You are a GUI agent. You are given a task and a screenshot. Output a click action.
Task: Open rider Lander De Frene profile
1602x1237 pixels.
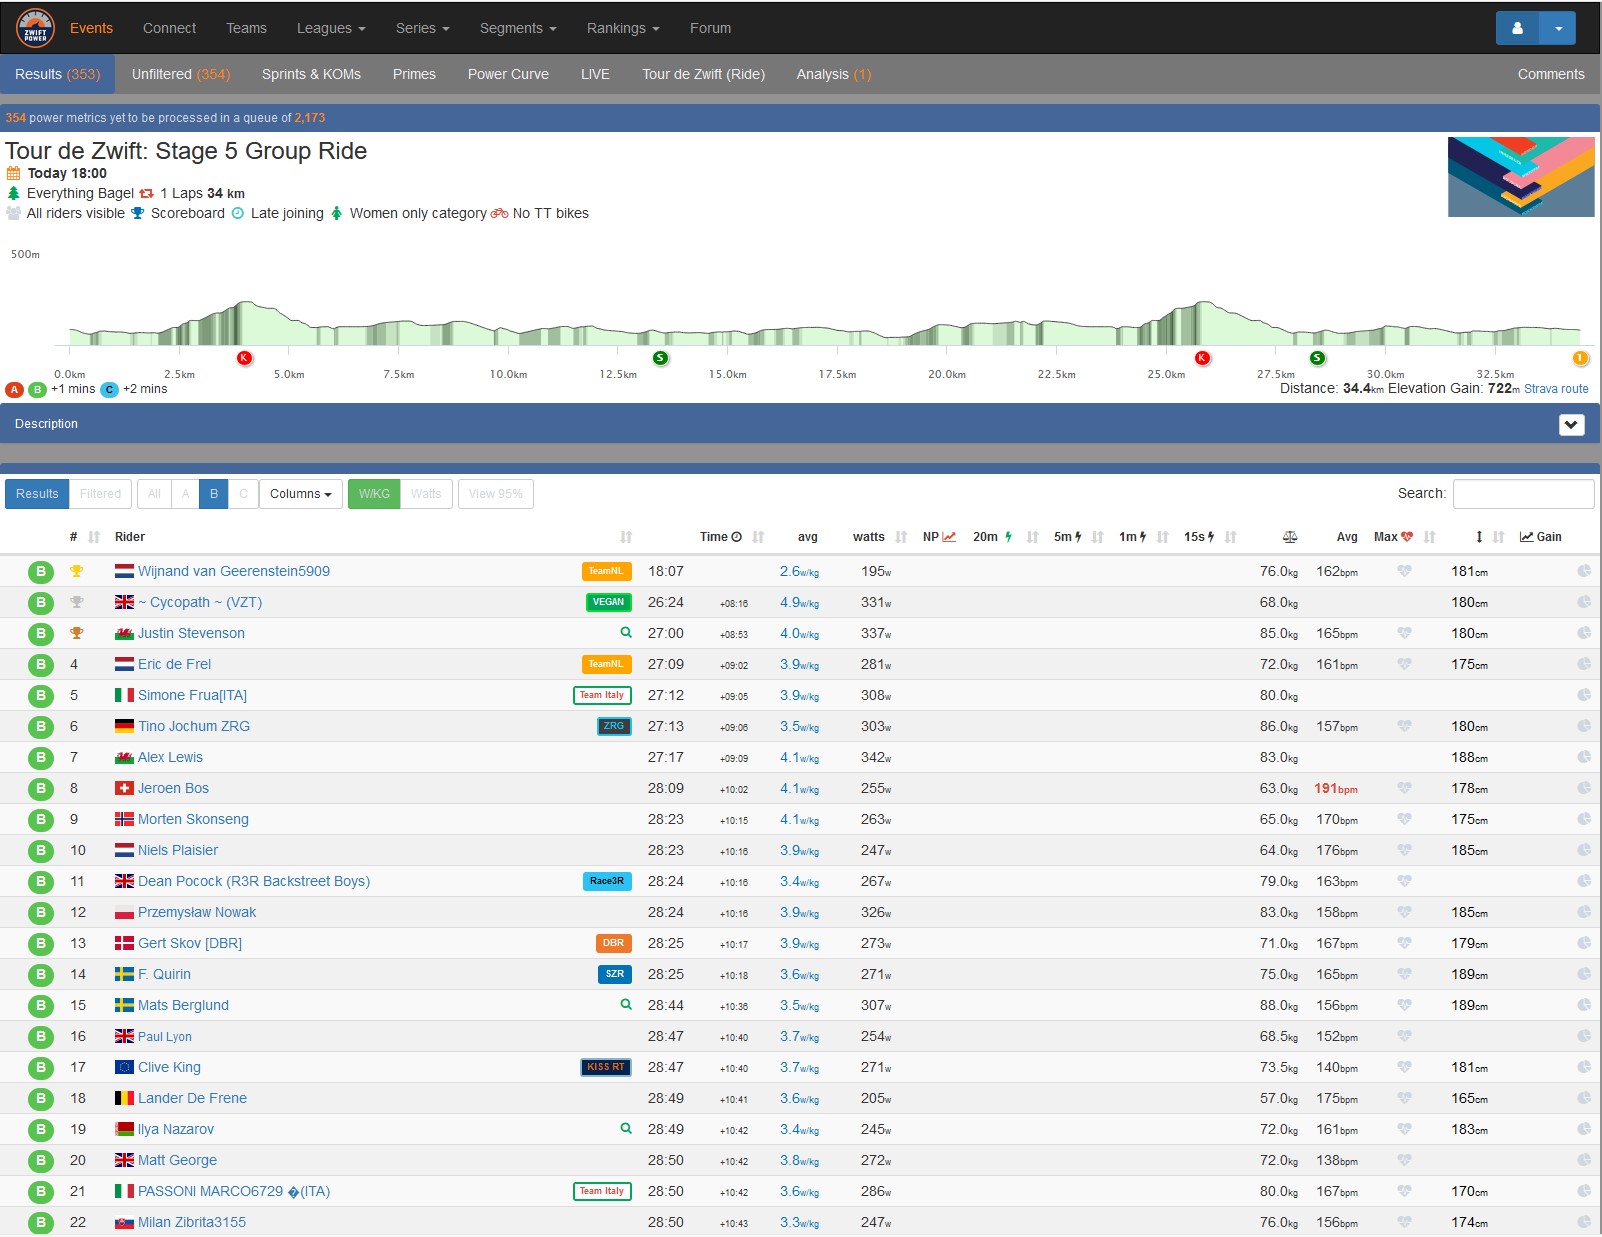tap(192, 1098)
